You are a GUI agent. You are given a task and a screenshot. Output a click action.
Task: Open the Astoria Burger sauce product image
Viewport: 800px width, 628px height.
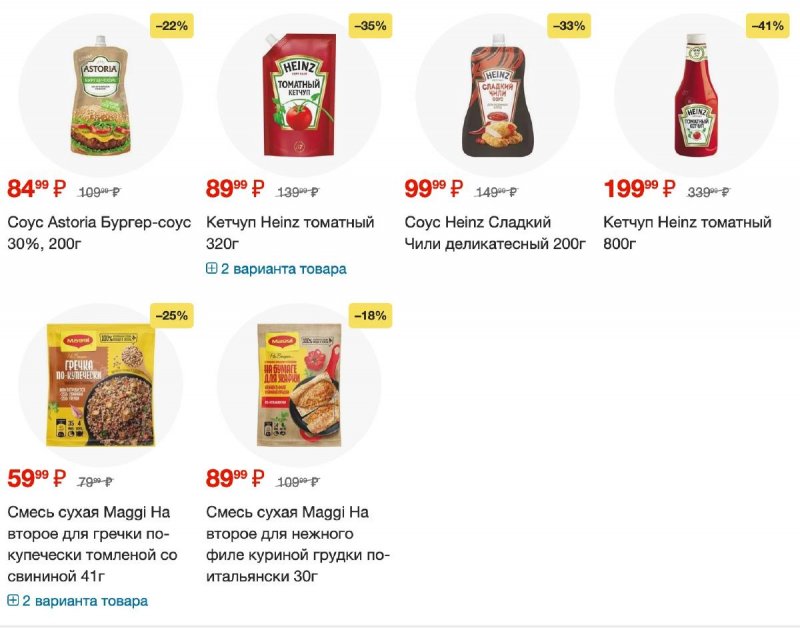coord(101,95)
